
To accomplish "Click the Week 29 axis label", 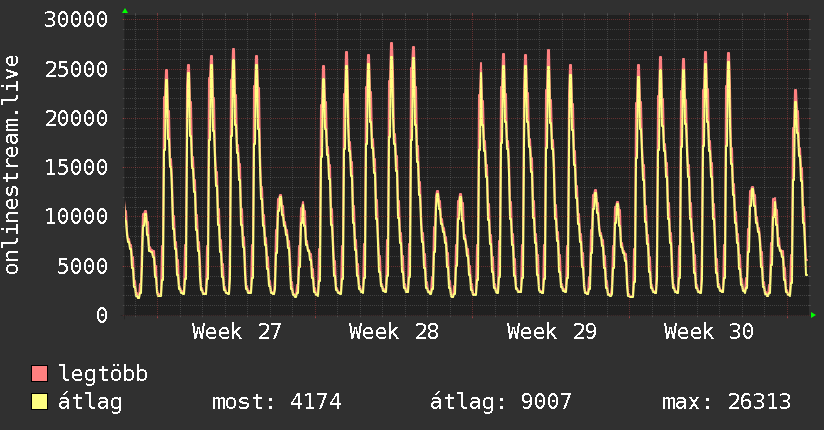I will tap(551, 332).
